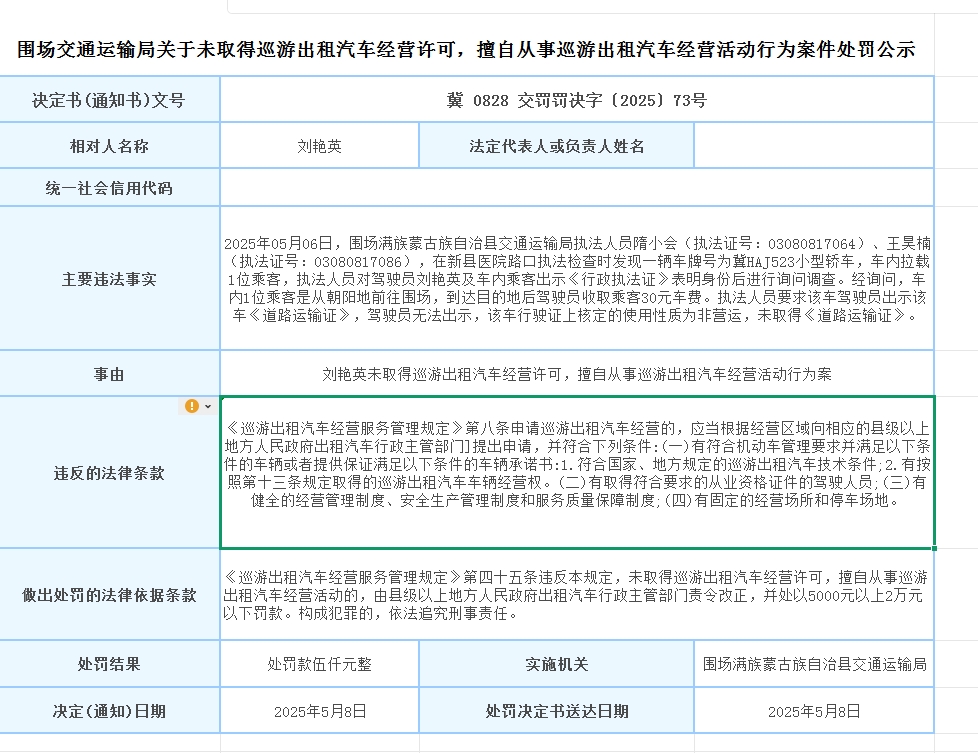Click the cell 处罚款伍仟元整
The height and width of the screenshot is (753, 978).
319,664
